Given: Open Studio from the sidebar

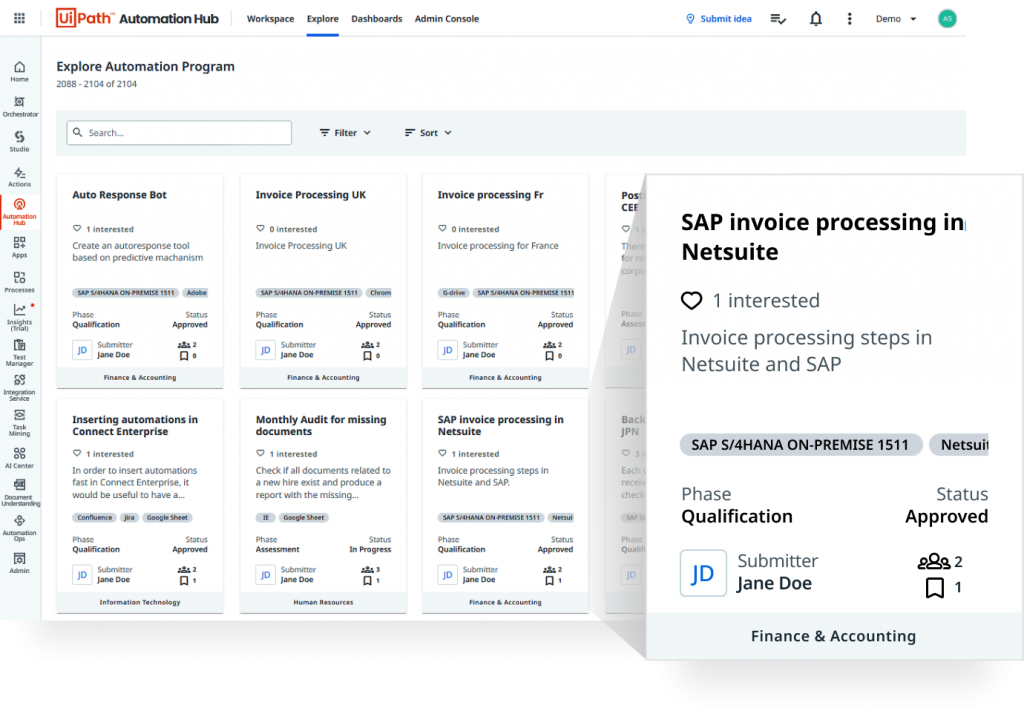Looking at the screenshot, I should pyautogui.click(x=20, y=142).
